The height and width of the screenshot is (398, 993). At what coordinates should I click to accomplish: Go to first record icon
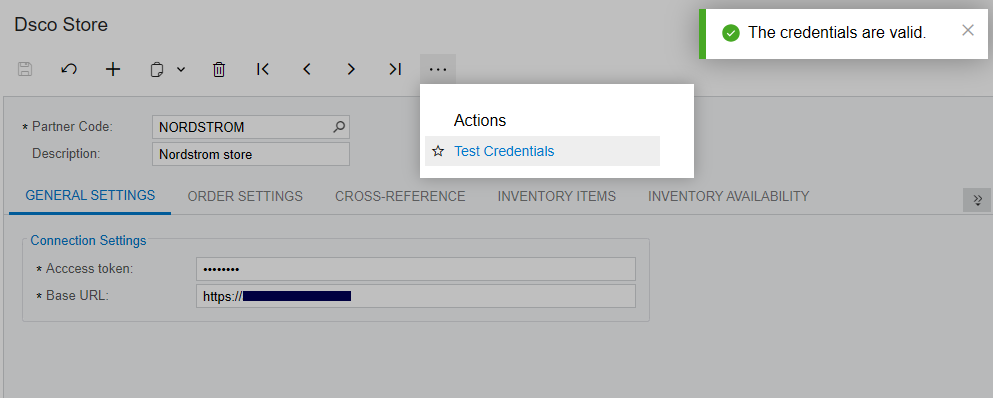(263, 69)
